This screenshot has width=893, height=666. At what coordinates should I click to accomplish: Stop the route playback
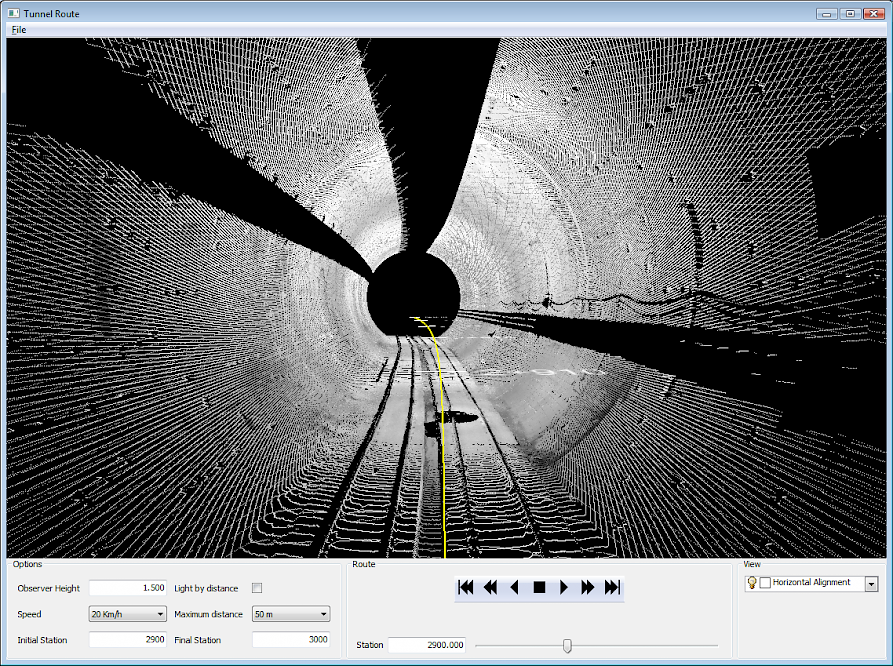539,588
